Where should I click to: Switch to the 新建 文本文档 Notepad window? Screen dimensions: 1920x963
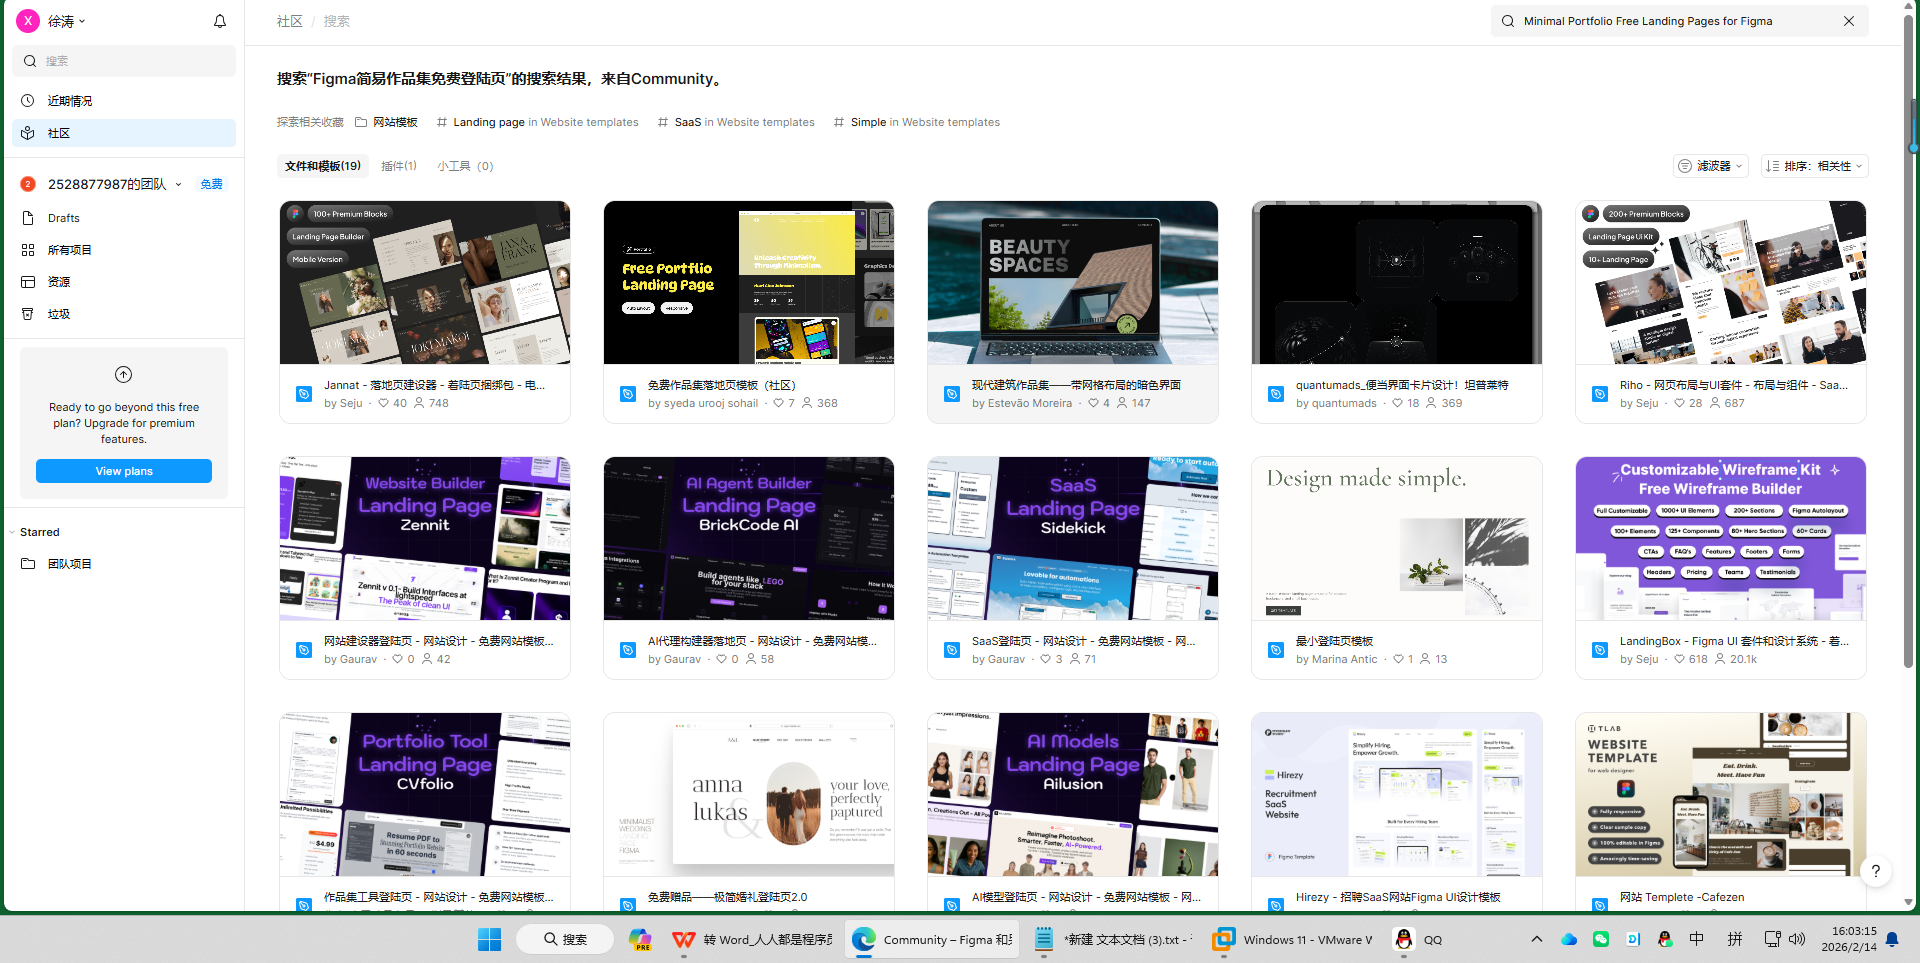tap(1112, 939)
